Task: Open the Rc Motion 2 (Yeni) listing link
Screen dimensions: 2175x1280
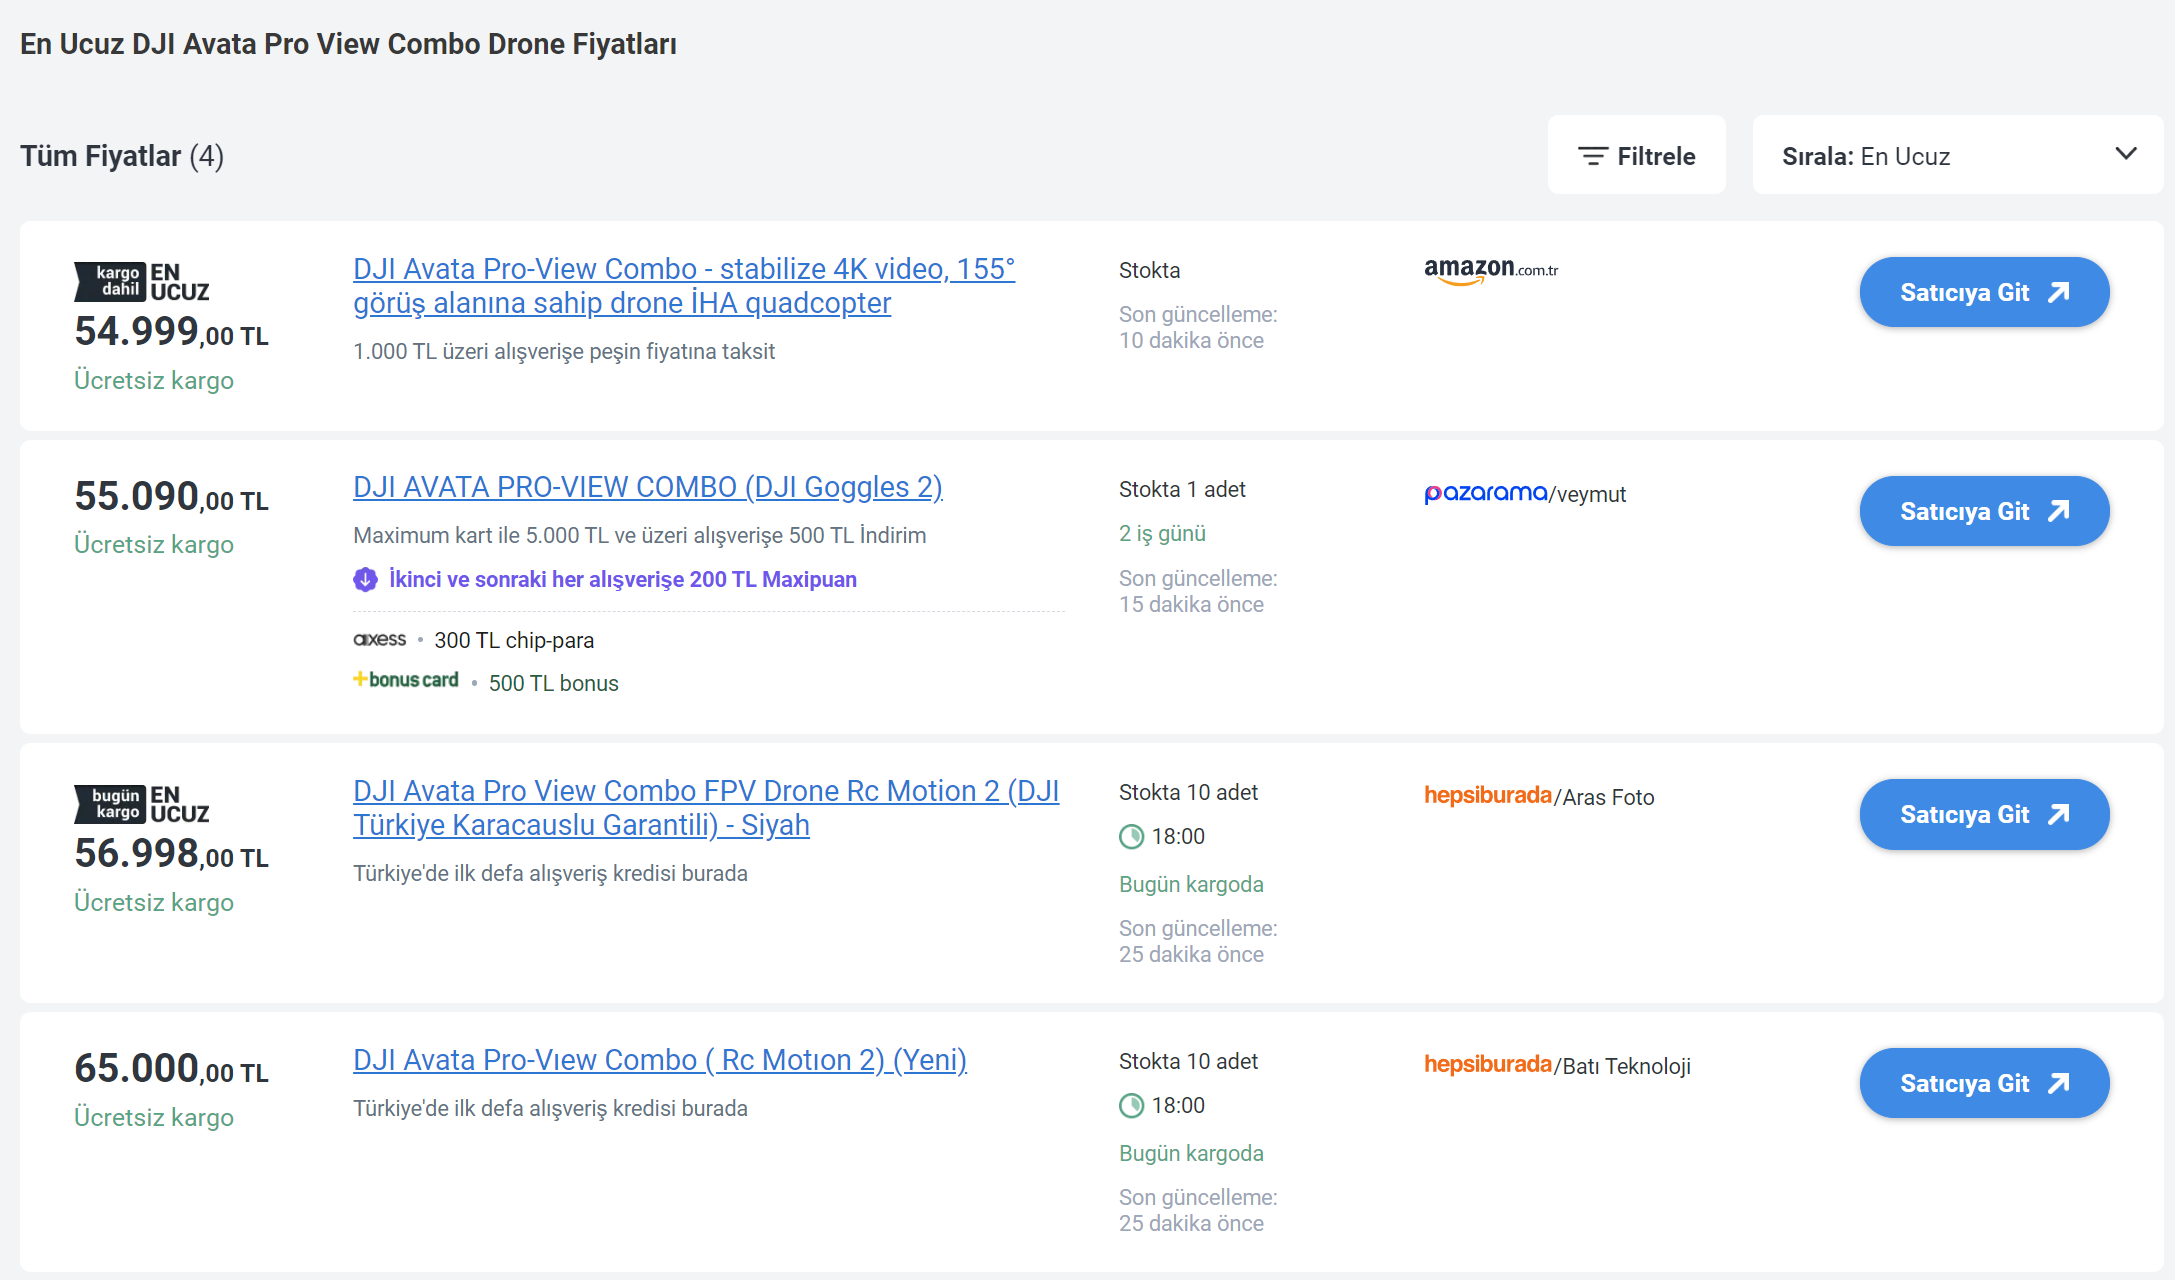Action: tap(659, 1060)
